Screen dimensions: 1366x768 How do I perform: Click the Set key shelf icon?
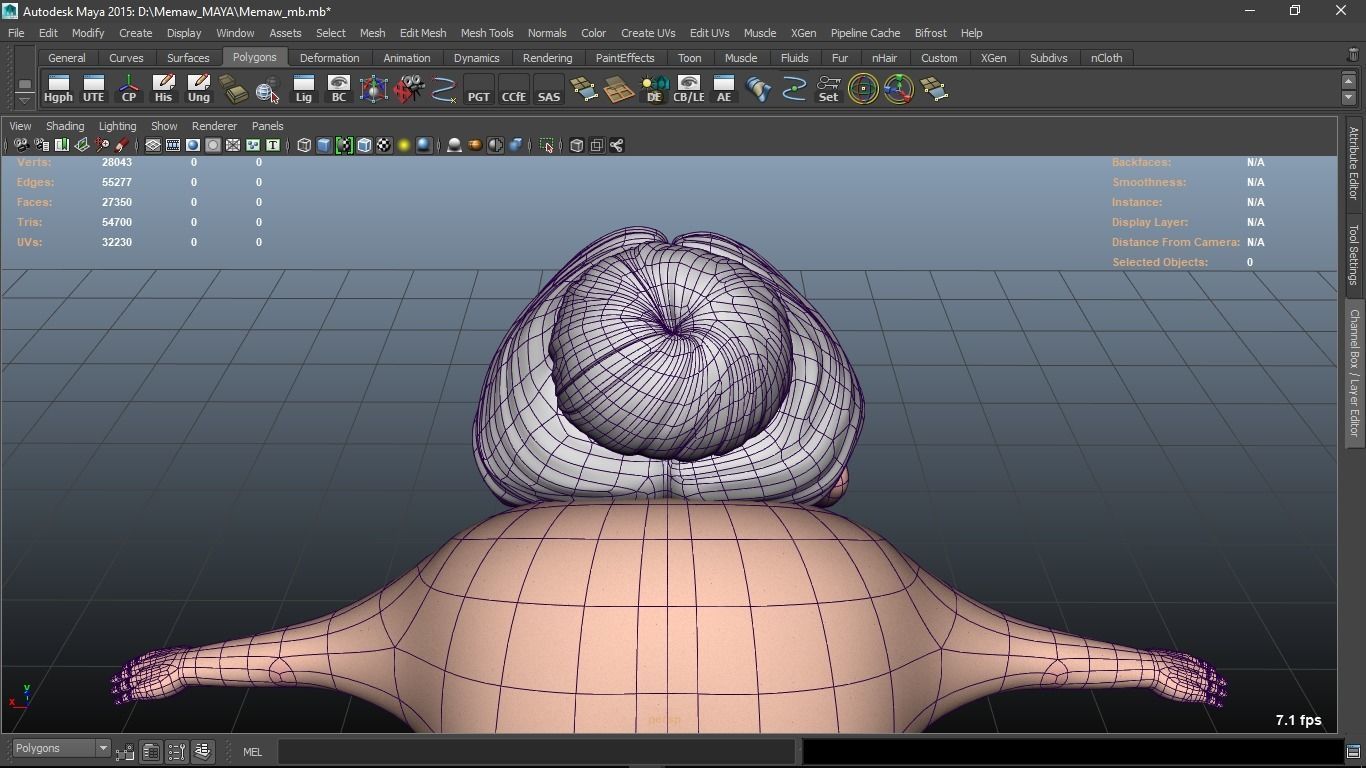[x=828, y=89]
